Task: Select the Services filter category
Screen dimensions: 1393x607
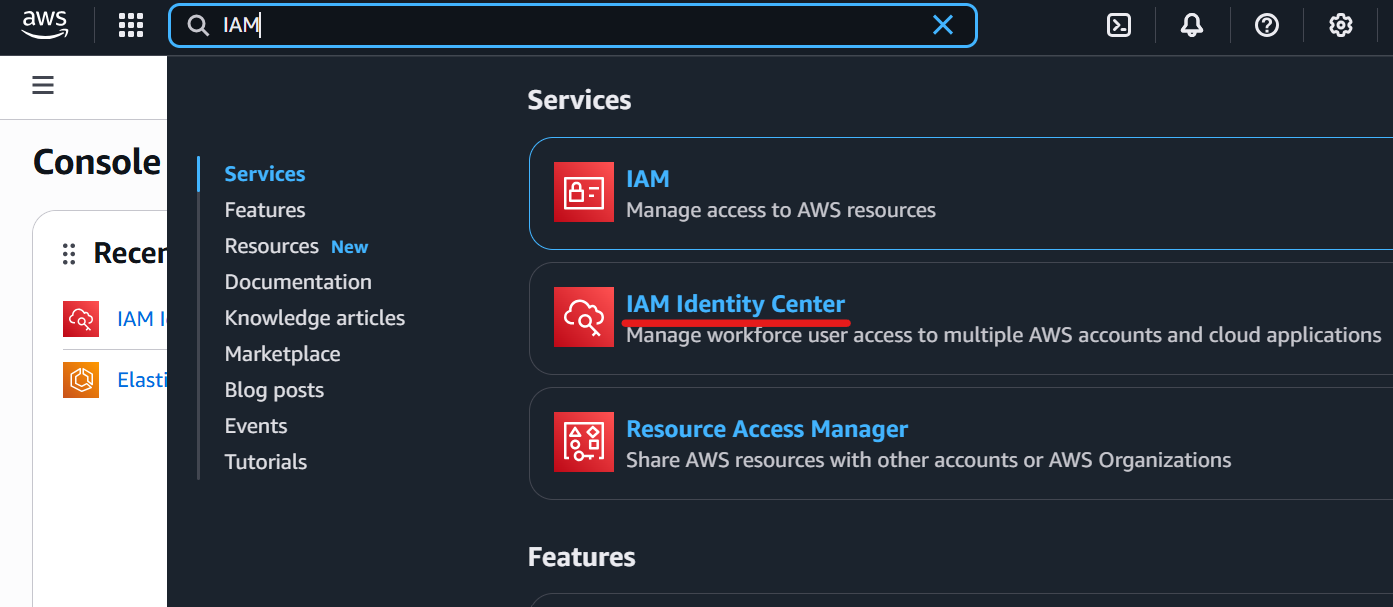Action: pos(265,174)
